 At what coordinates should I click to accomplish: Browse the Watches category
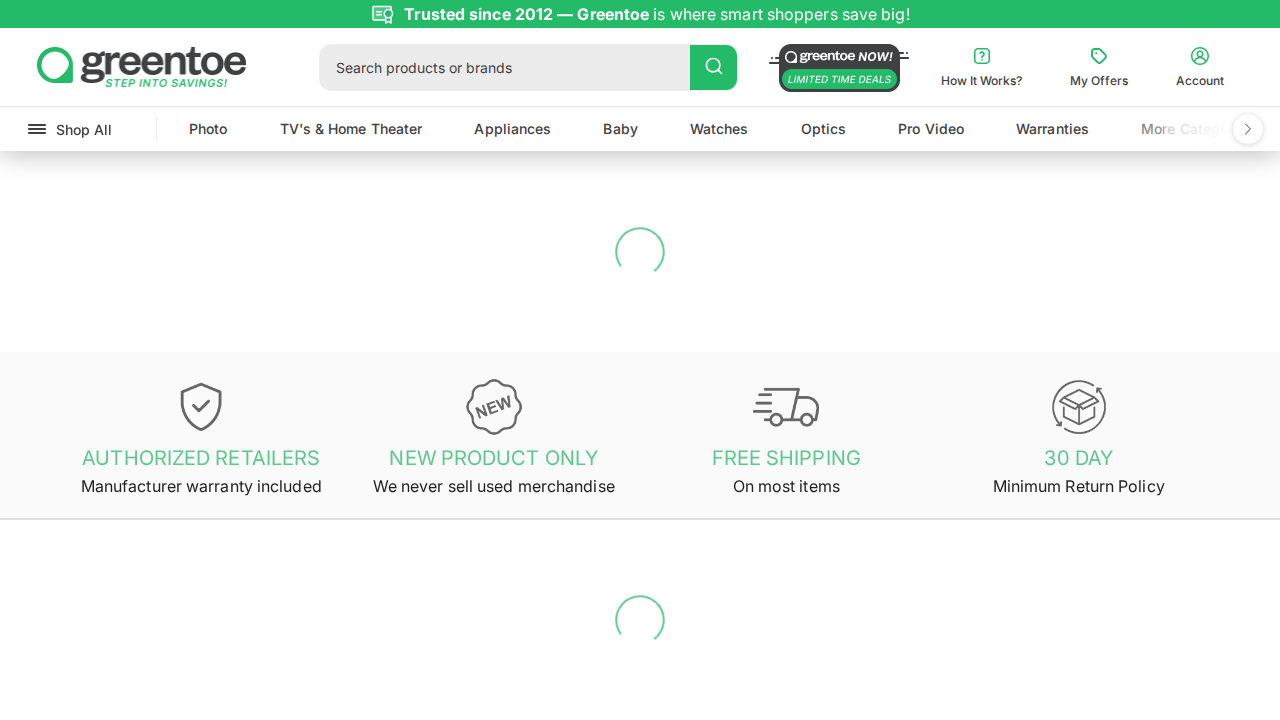(718, 129)
